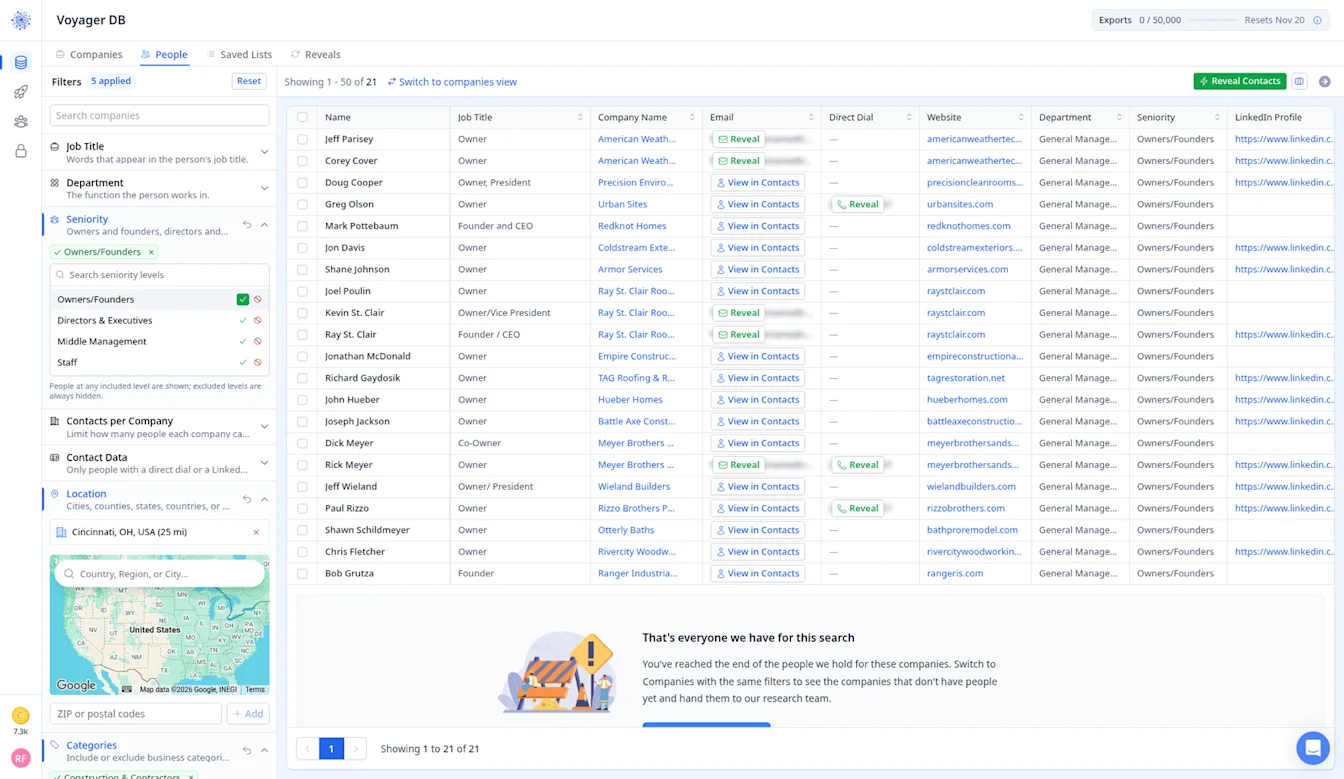Image resolution: width=1344 pixels, height=779 pixels.
Task: Open the team people icon in sidebar
Action: [x=21, y=122]
